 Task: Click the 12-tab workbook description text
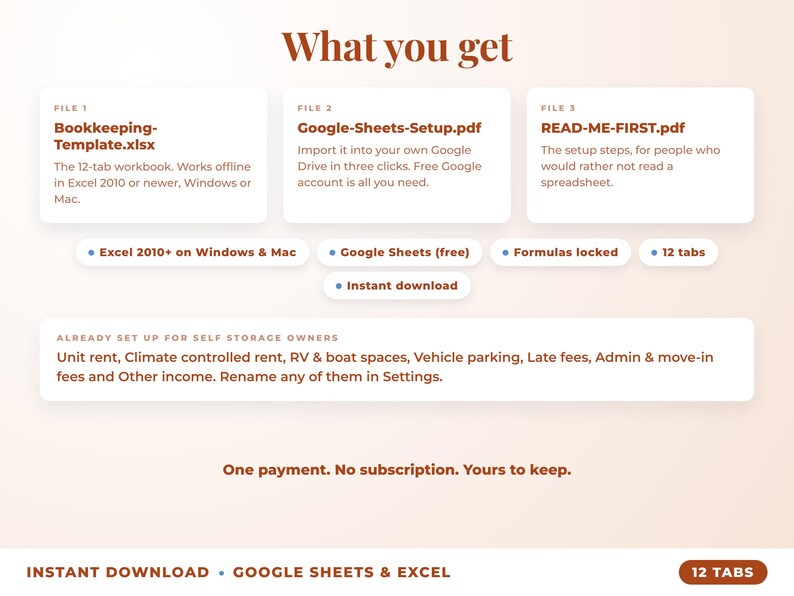coord(152,183)
